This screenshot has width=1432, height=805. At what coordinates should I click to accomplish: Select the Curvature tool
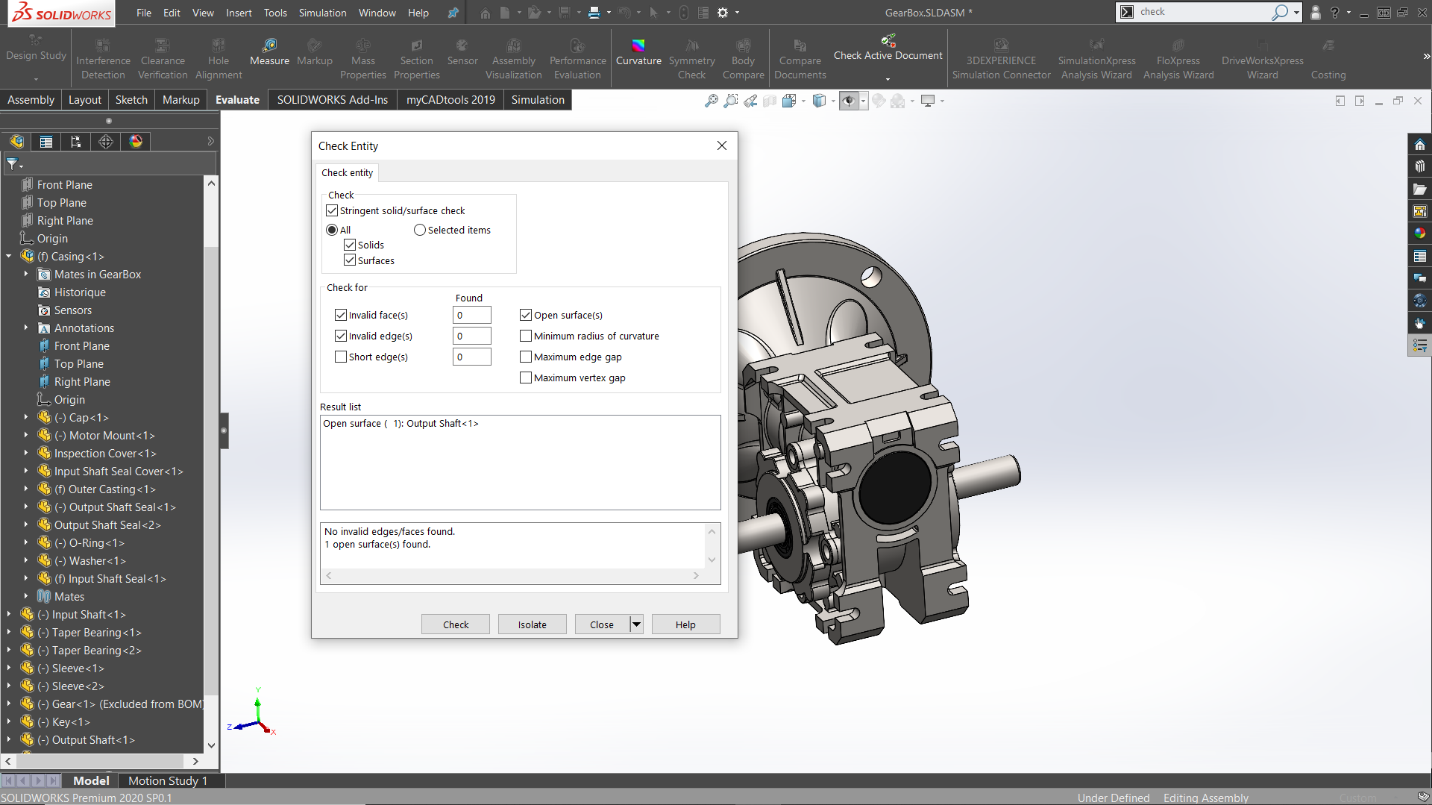click(638, 52)
